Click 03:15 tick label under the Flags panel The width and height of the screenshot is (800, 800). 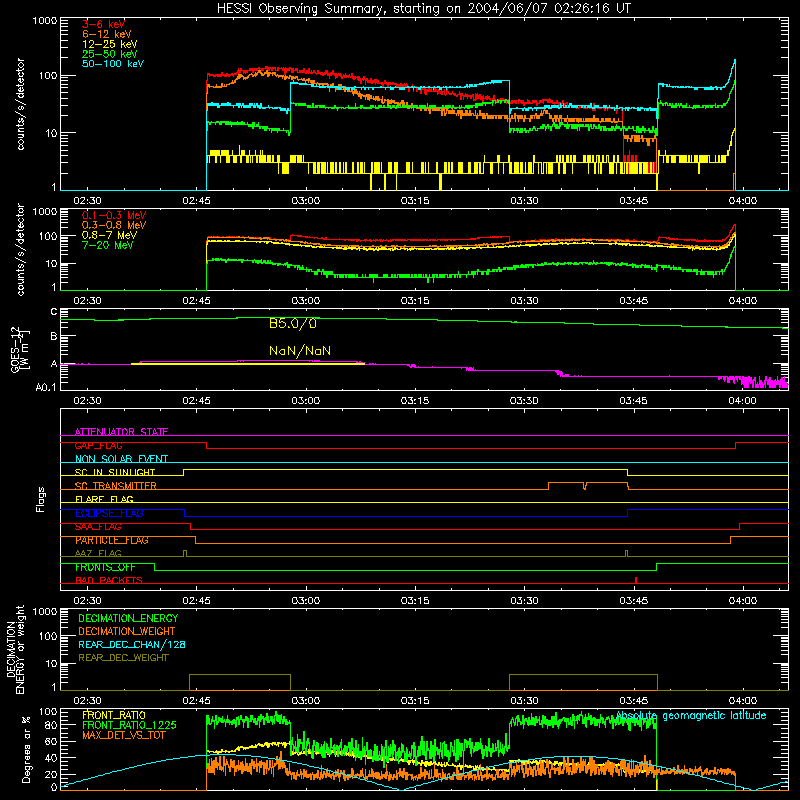pyautogui.click(x=415, y=601)
